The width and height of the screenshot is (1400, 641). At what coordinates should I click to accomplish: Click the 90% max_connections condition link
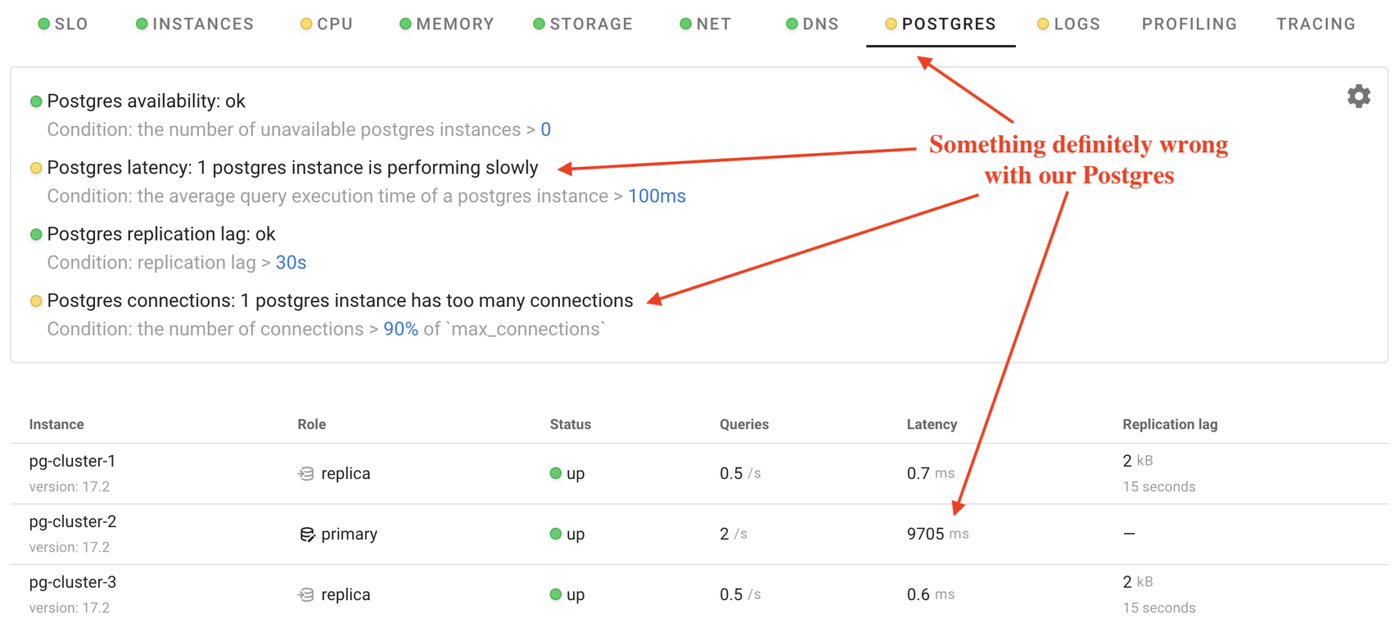(401, 328)
